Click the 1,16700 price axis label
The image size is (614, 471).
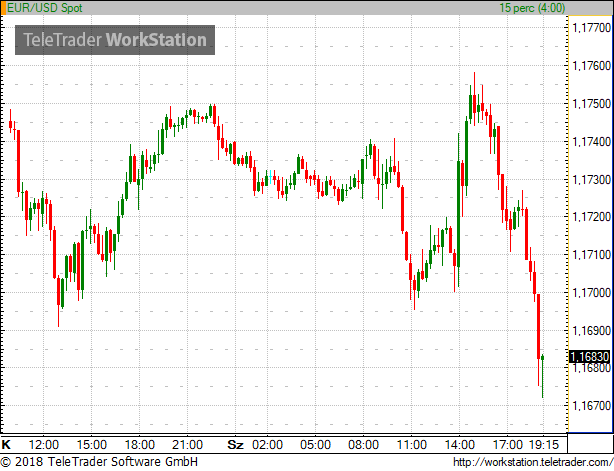591,406
